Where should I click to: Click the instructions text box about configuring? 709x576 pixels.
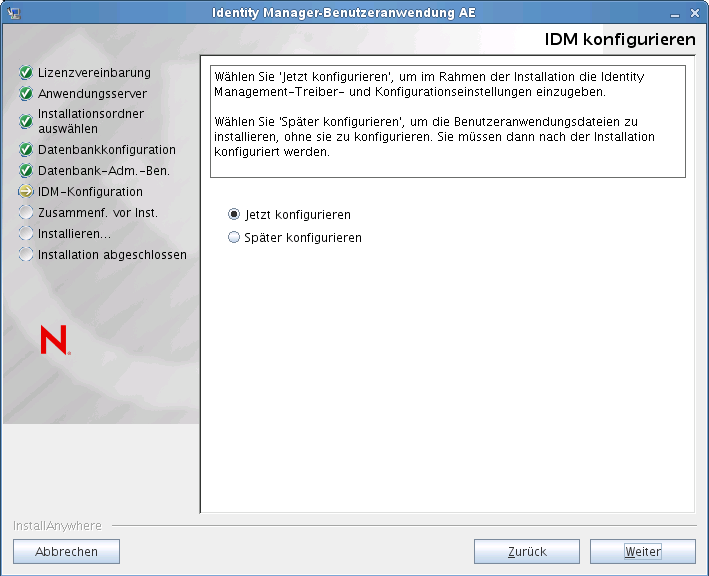[448, 122]
